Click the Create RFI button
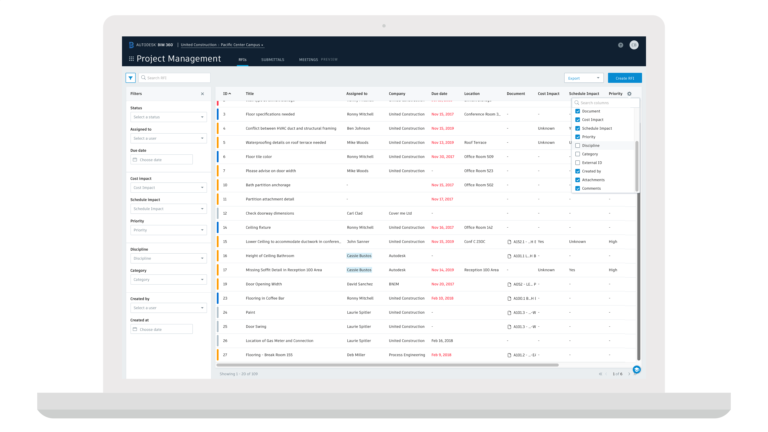The height and width of the screenshot is (432, 768). tap(624, 78)
